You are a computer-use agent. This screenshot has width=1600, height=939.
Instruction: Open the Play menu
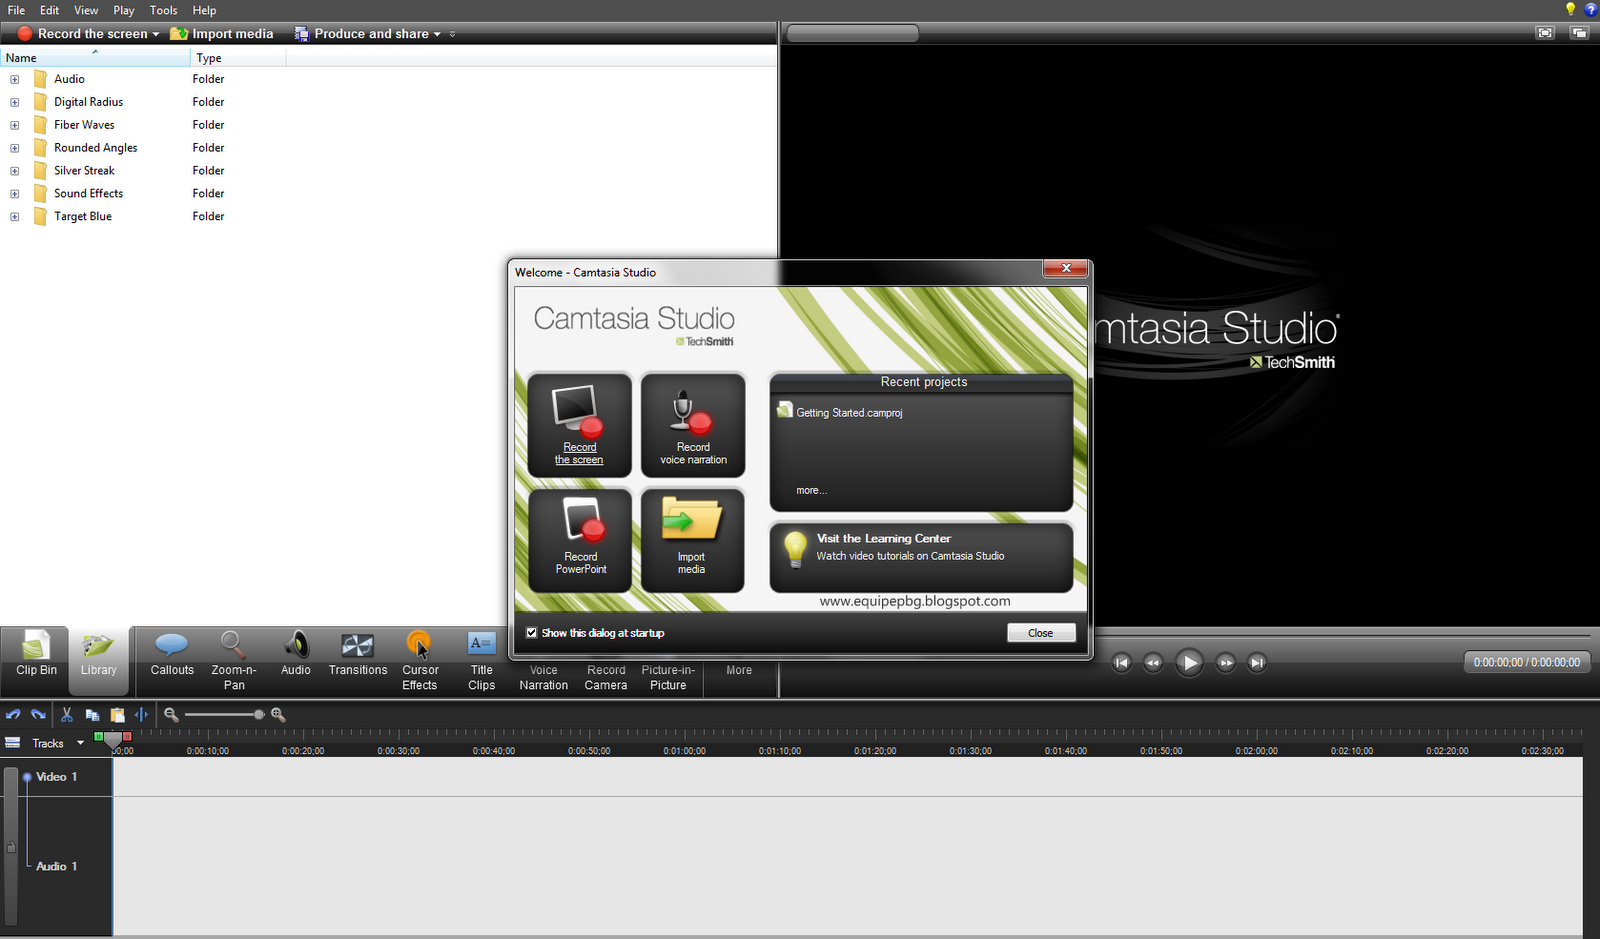coord(124,10)
